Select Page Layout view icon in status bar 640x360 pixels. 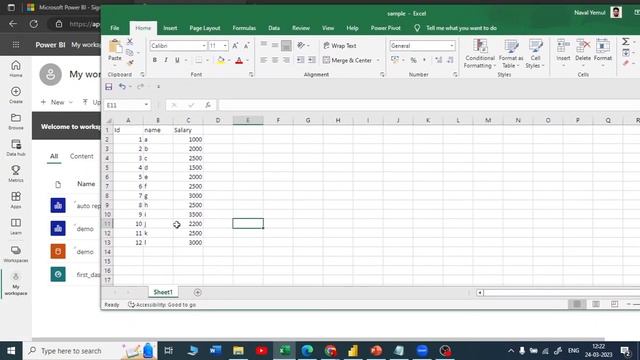pos(596,304)
